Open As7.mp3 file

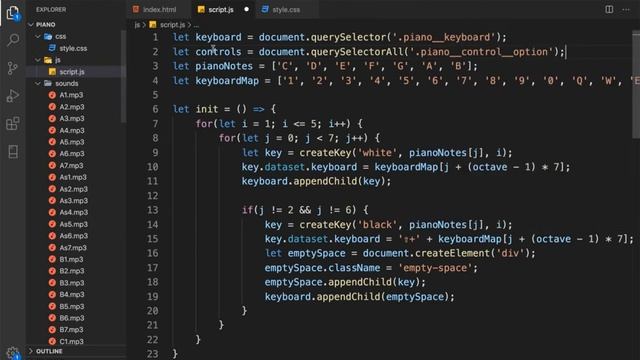73,247
